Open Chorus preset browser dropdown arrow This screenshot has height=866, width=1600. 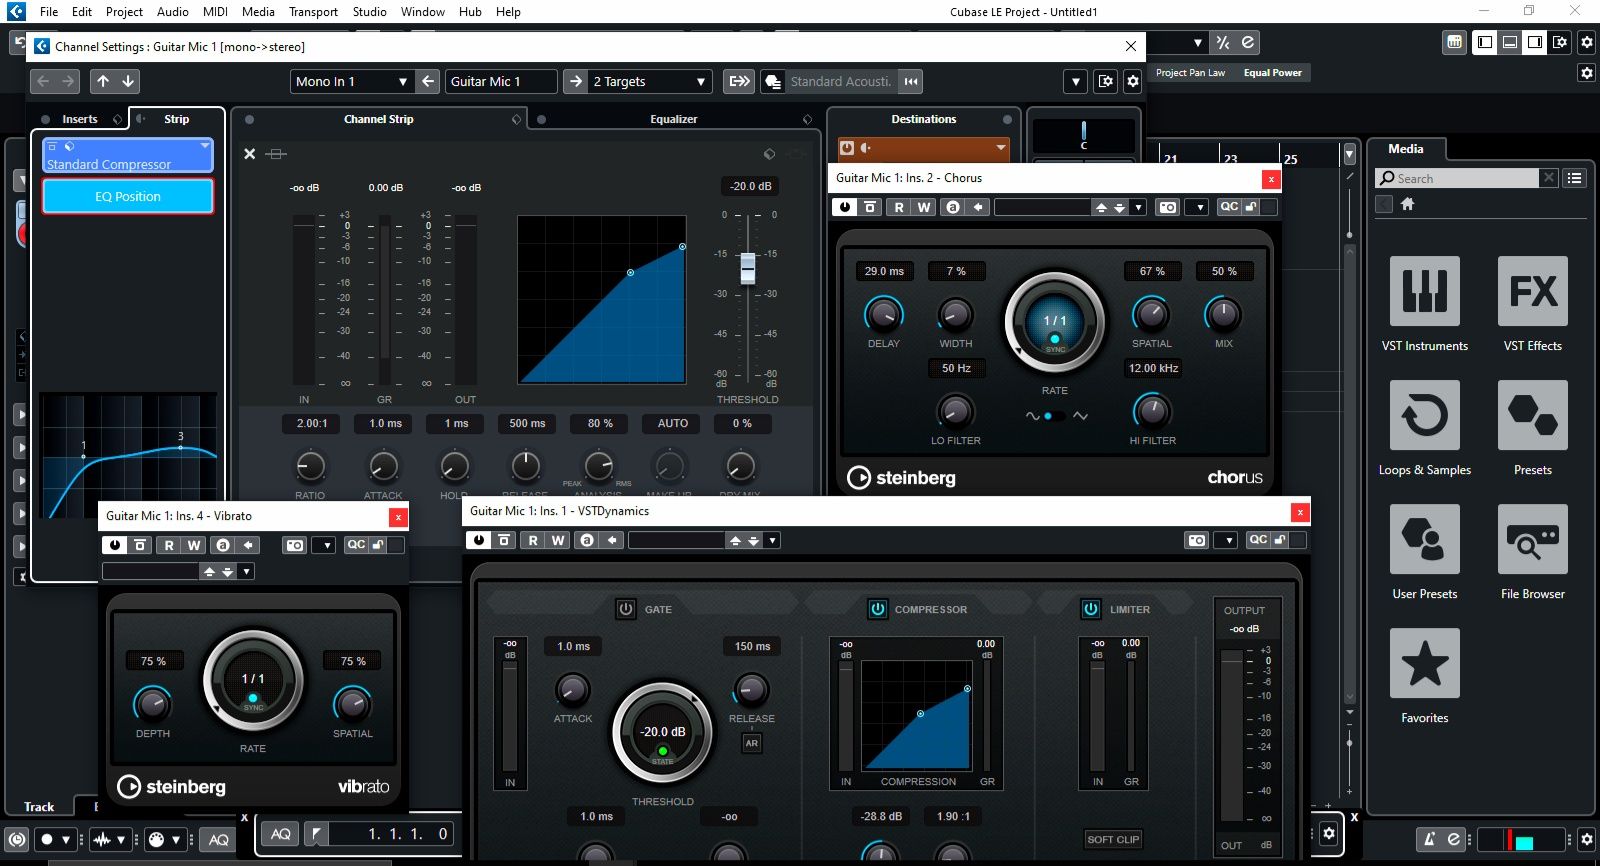[1138, 207]
